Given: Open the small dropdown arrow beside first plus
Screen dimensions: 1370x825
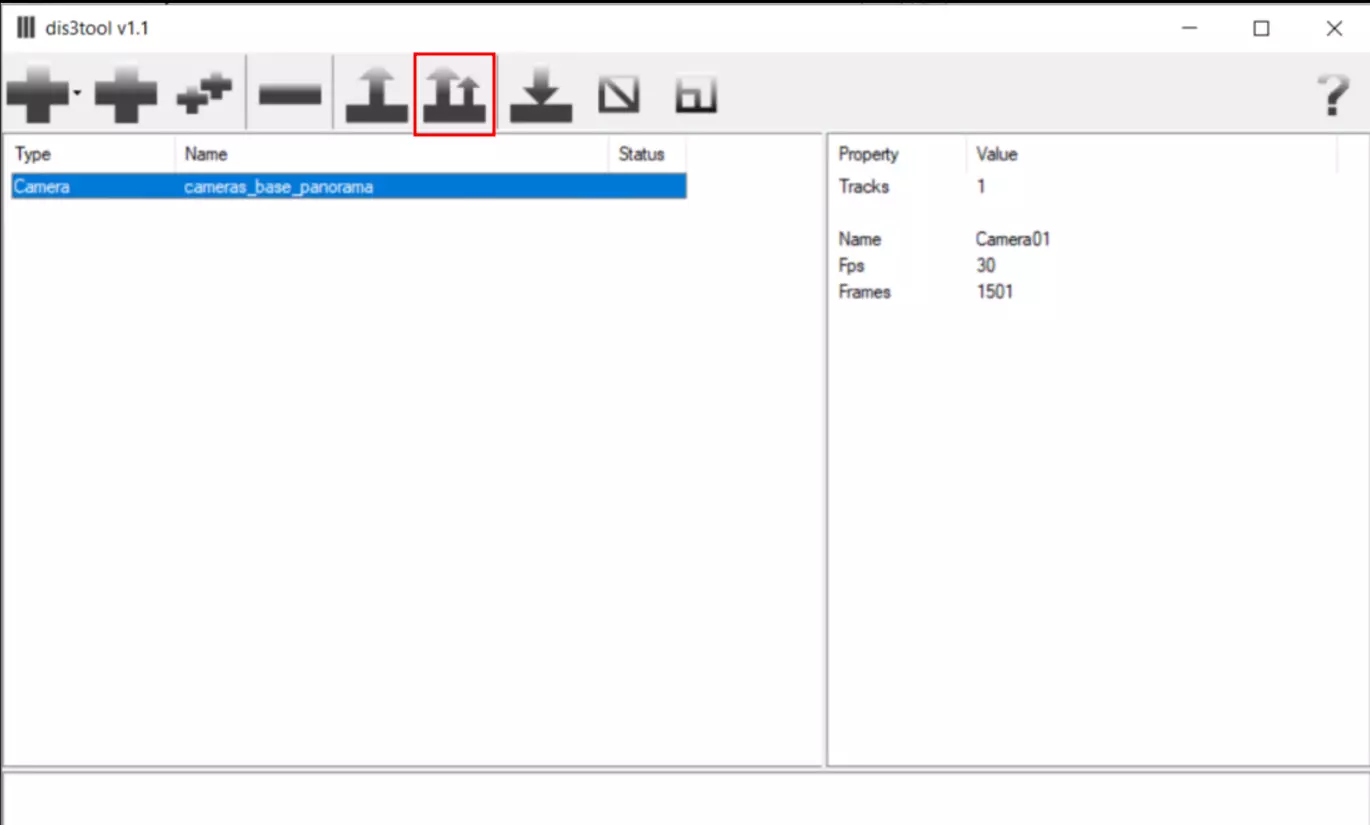Looking at the screenshot, I should click(77, 95).
